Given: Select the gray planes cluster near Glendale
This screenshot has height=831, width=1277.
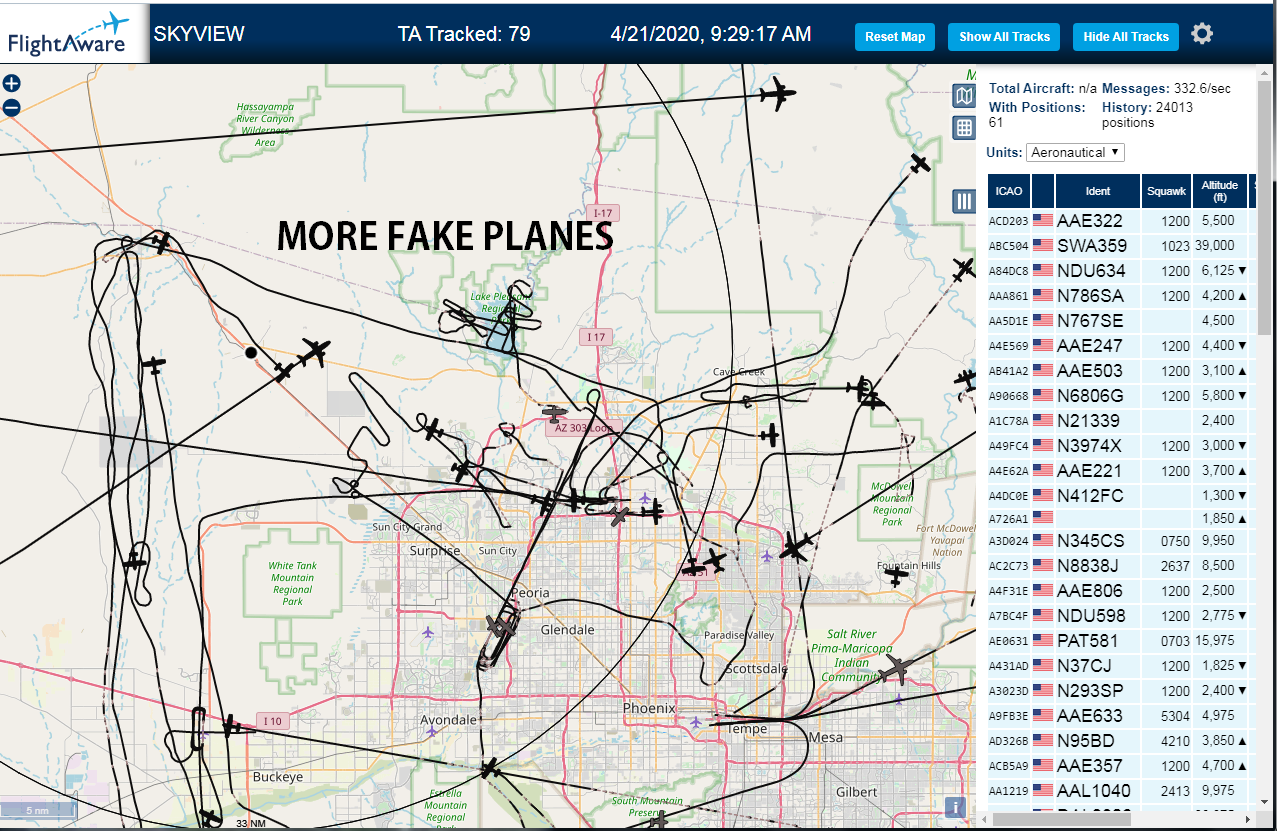Looking at the screenshot, I should click(500, 627).
